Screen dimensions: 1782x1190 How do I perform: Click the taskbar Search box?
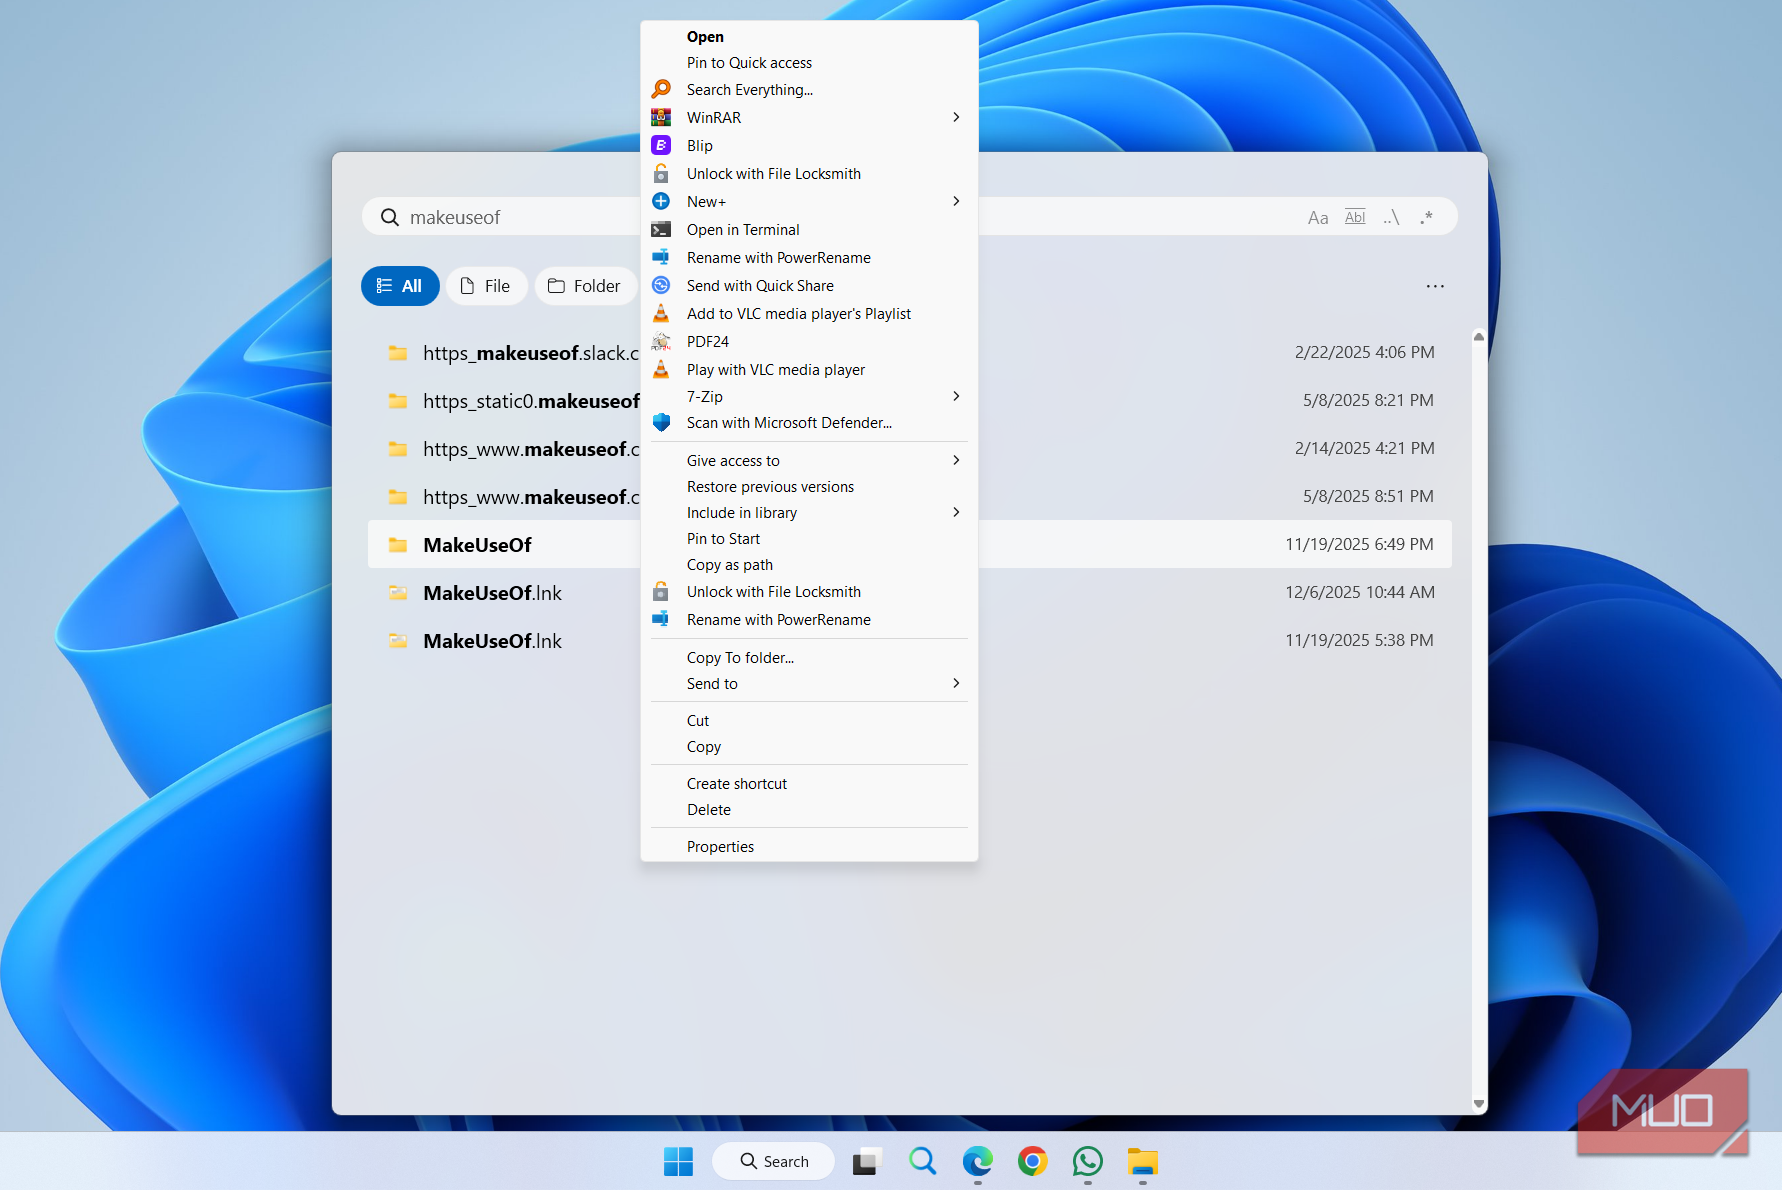click(x=773, y=1161)
